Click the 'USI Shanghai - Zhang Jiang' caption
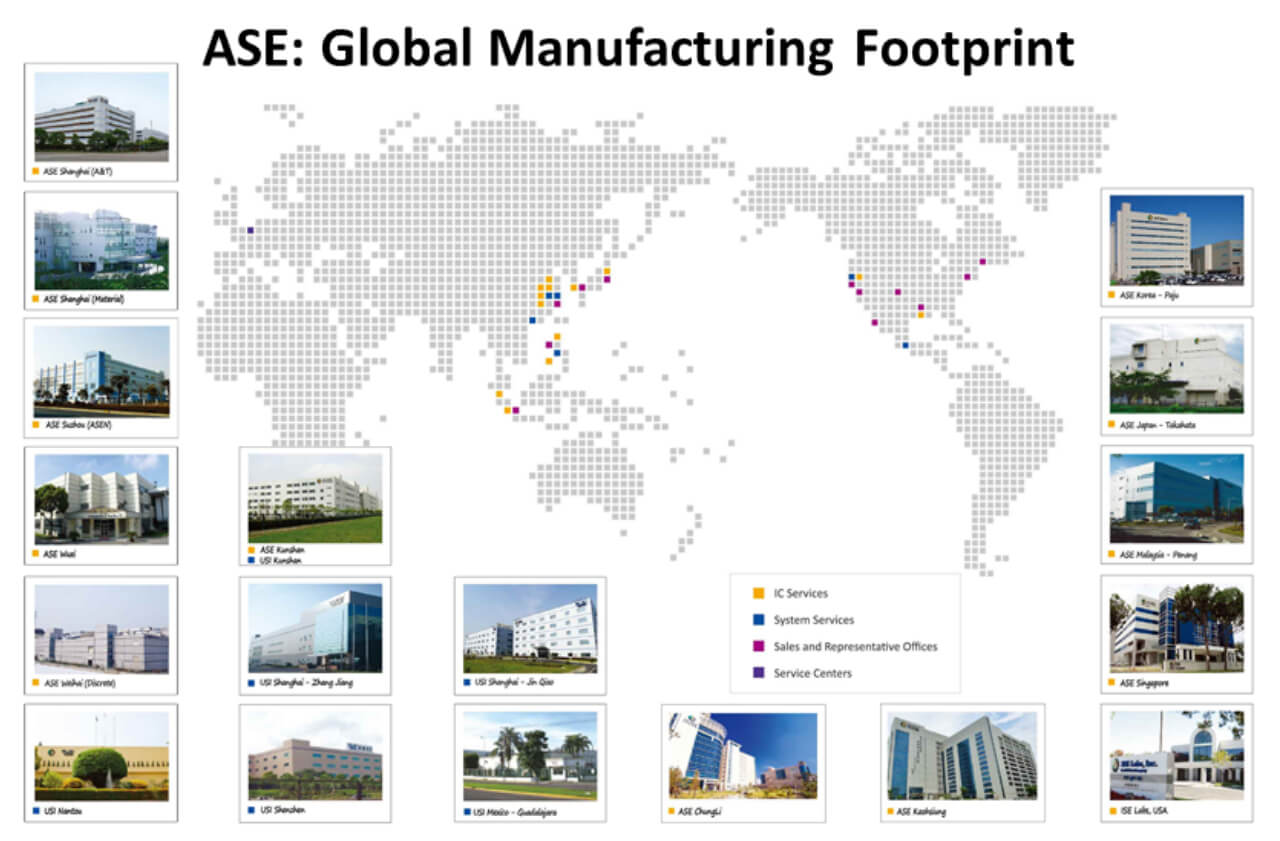The image size is (1280, 841). point(305,683)
